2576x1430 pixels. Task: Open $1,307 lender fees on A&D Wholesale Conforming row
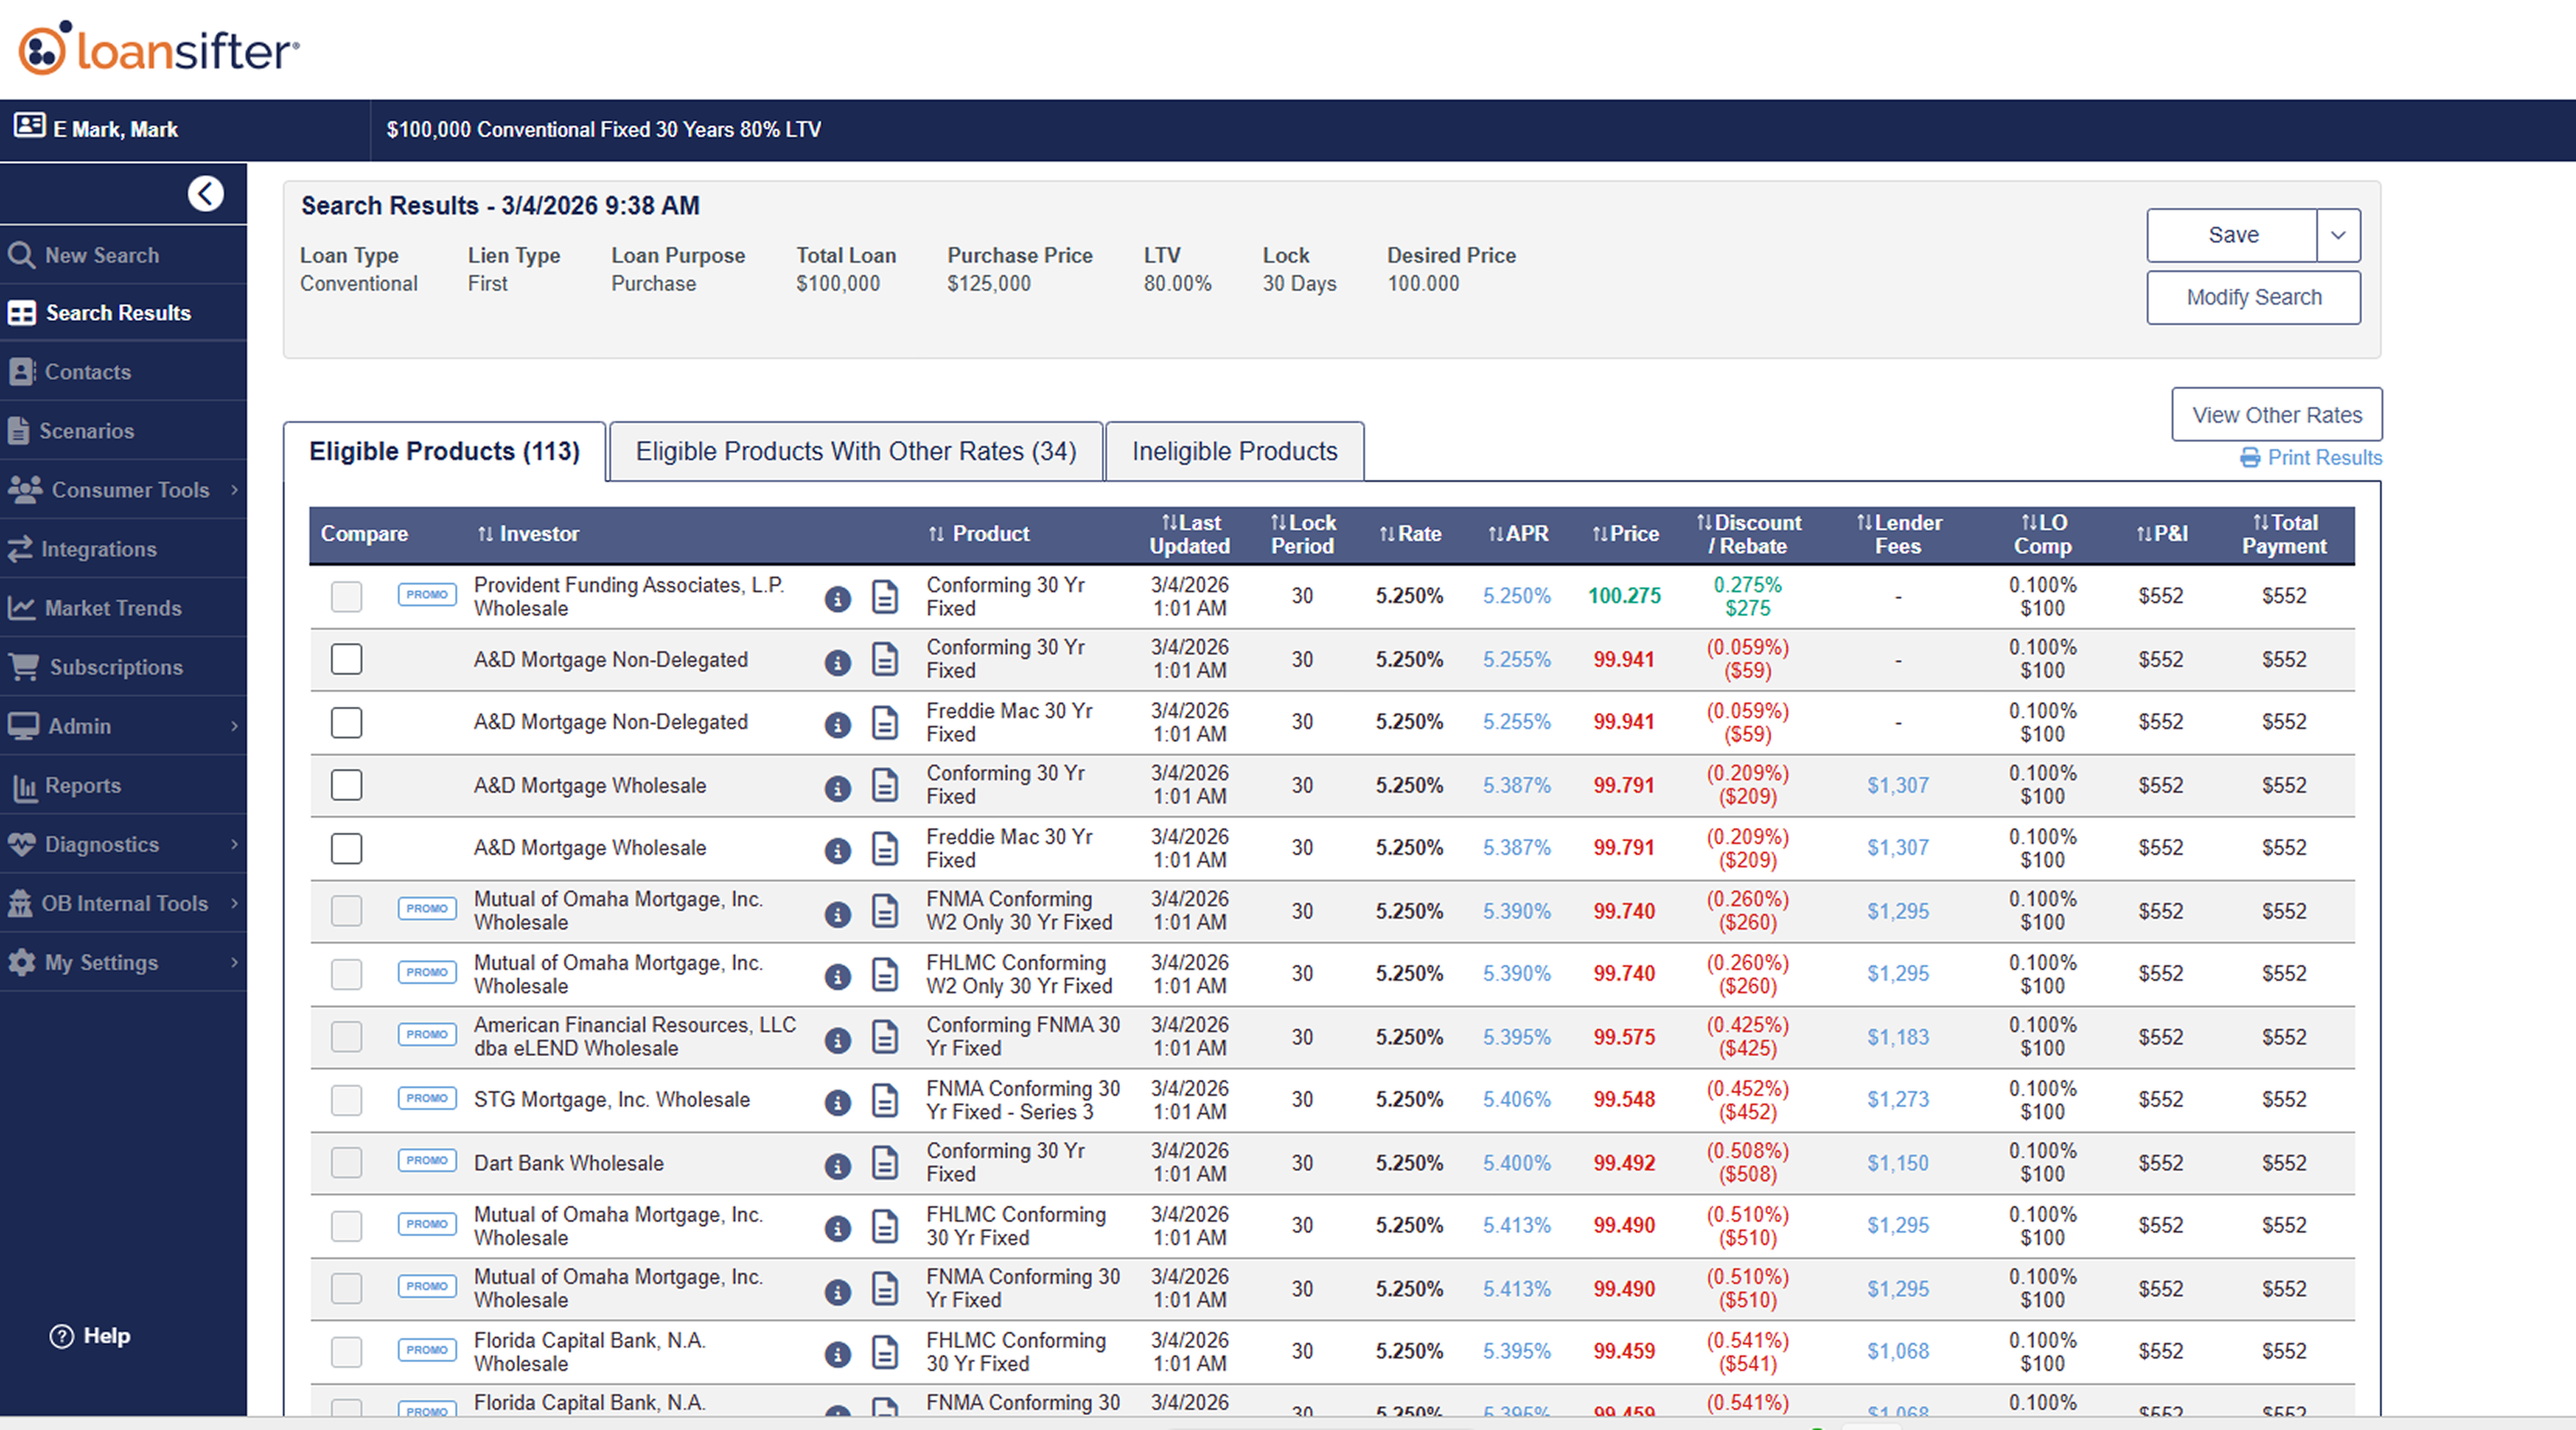pyautogui.click(x=1898, y=785)
